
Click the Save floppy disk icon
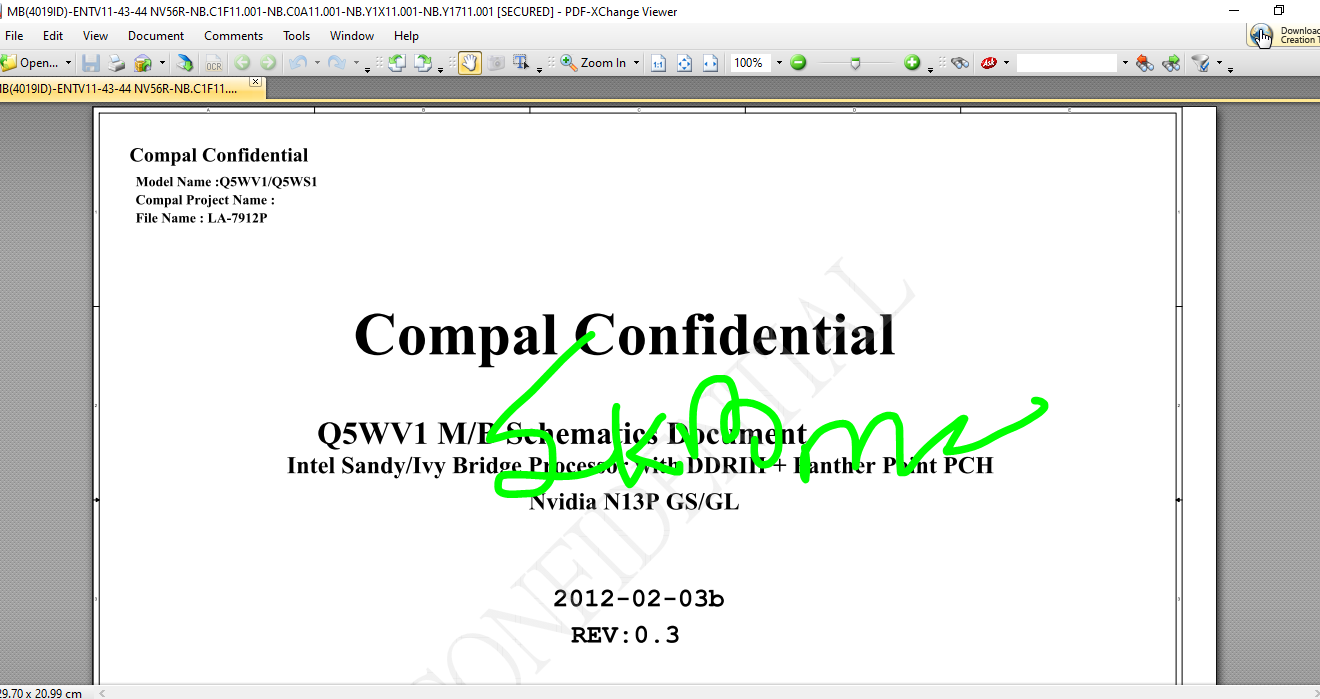pyautogui.click(x=91, y=63)
